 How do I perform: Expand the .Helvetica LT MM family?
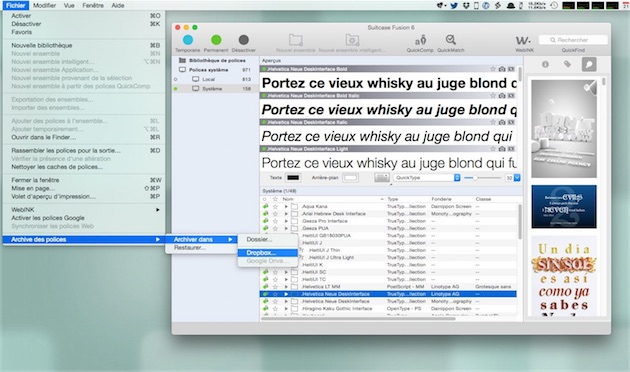click(286, 287)
